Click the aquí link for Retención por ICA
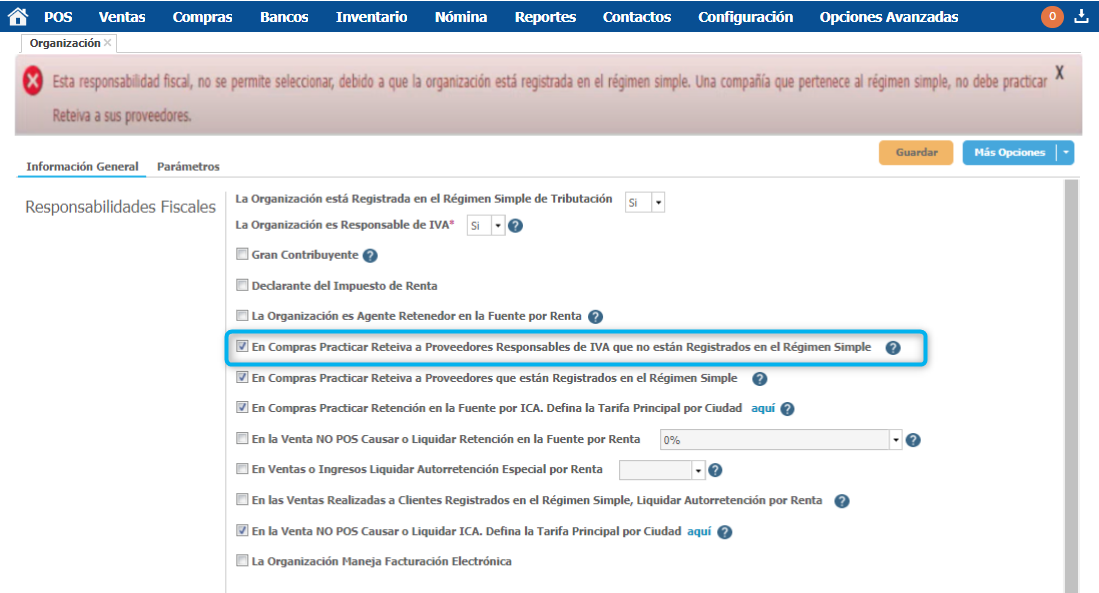1099x593 pixels. tap(763, 408)
